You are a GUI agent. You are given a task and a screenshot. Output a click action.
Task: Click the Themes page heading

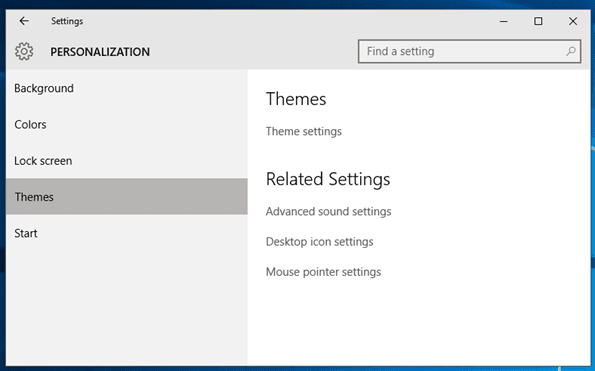point(296,99)
